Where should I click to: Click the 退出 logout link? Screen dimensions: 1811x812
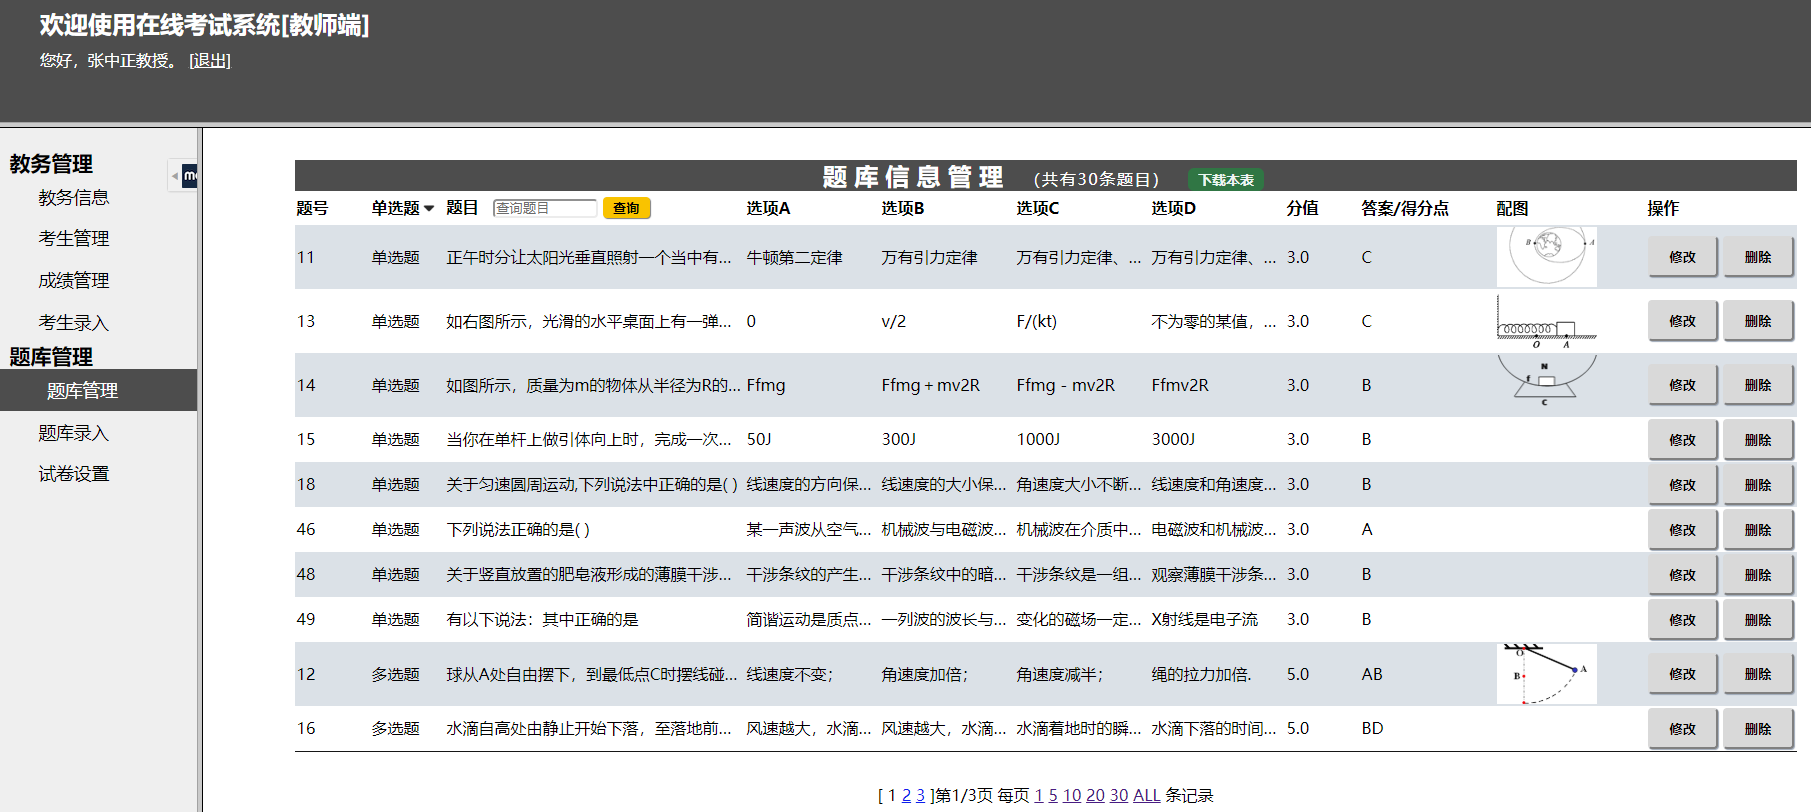[x=210, y=61]
